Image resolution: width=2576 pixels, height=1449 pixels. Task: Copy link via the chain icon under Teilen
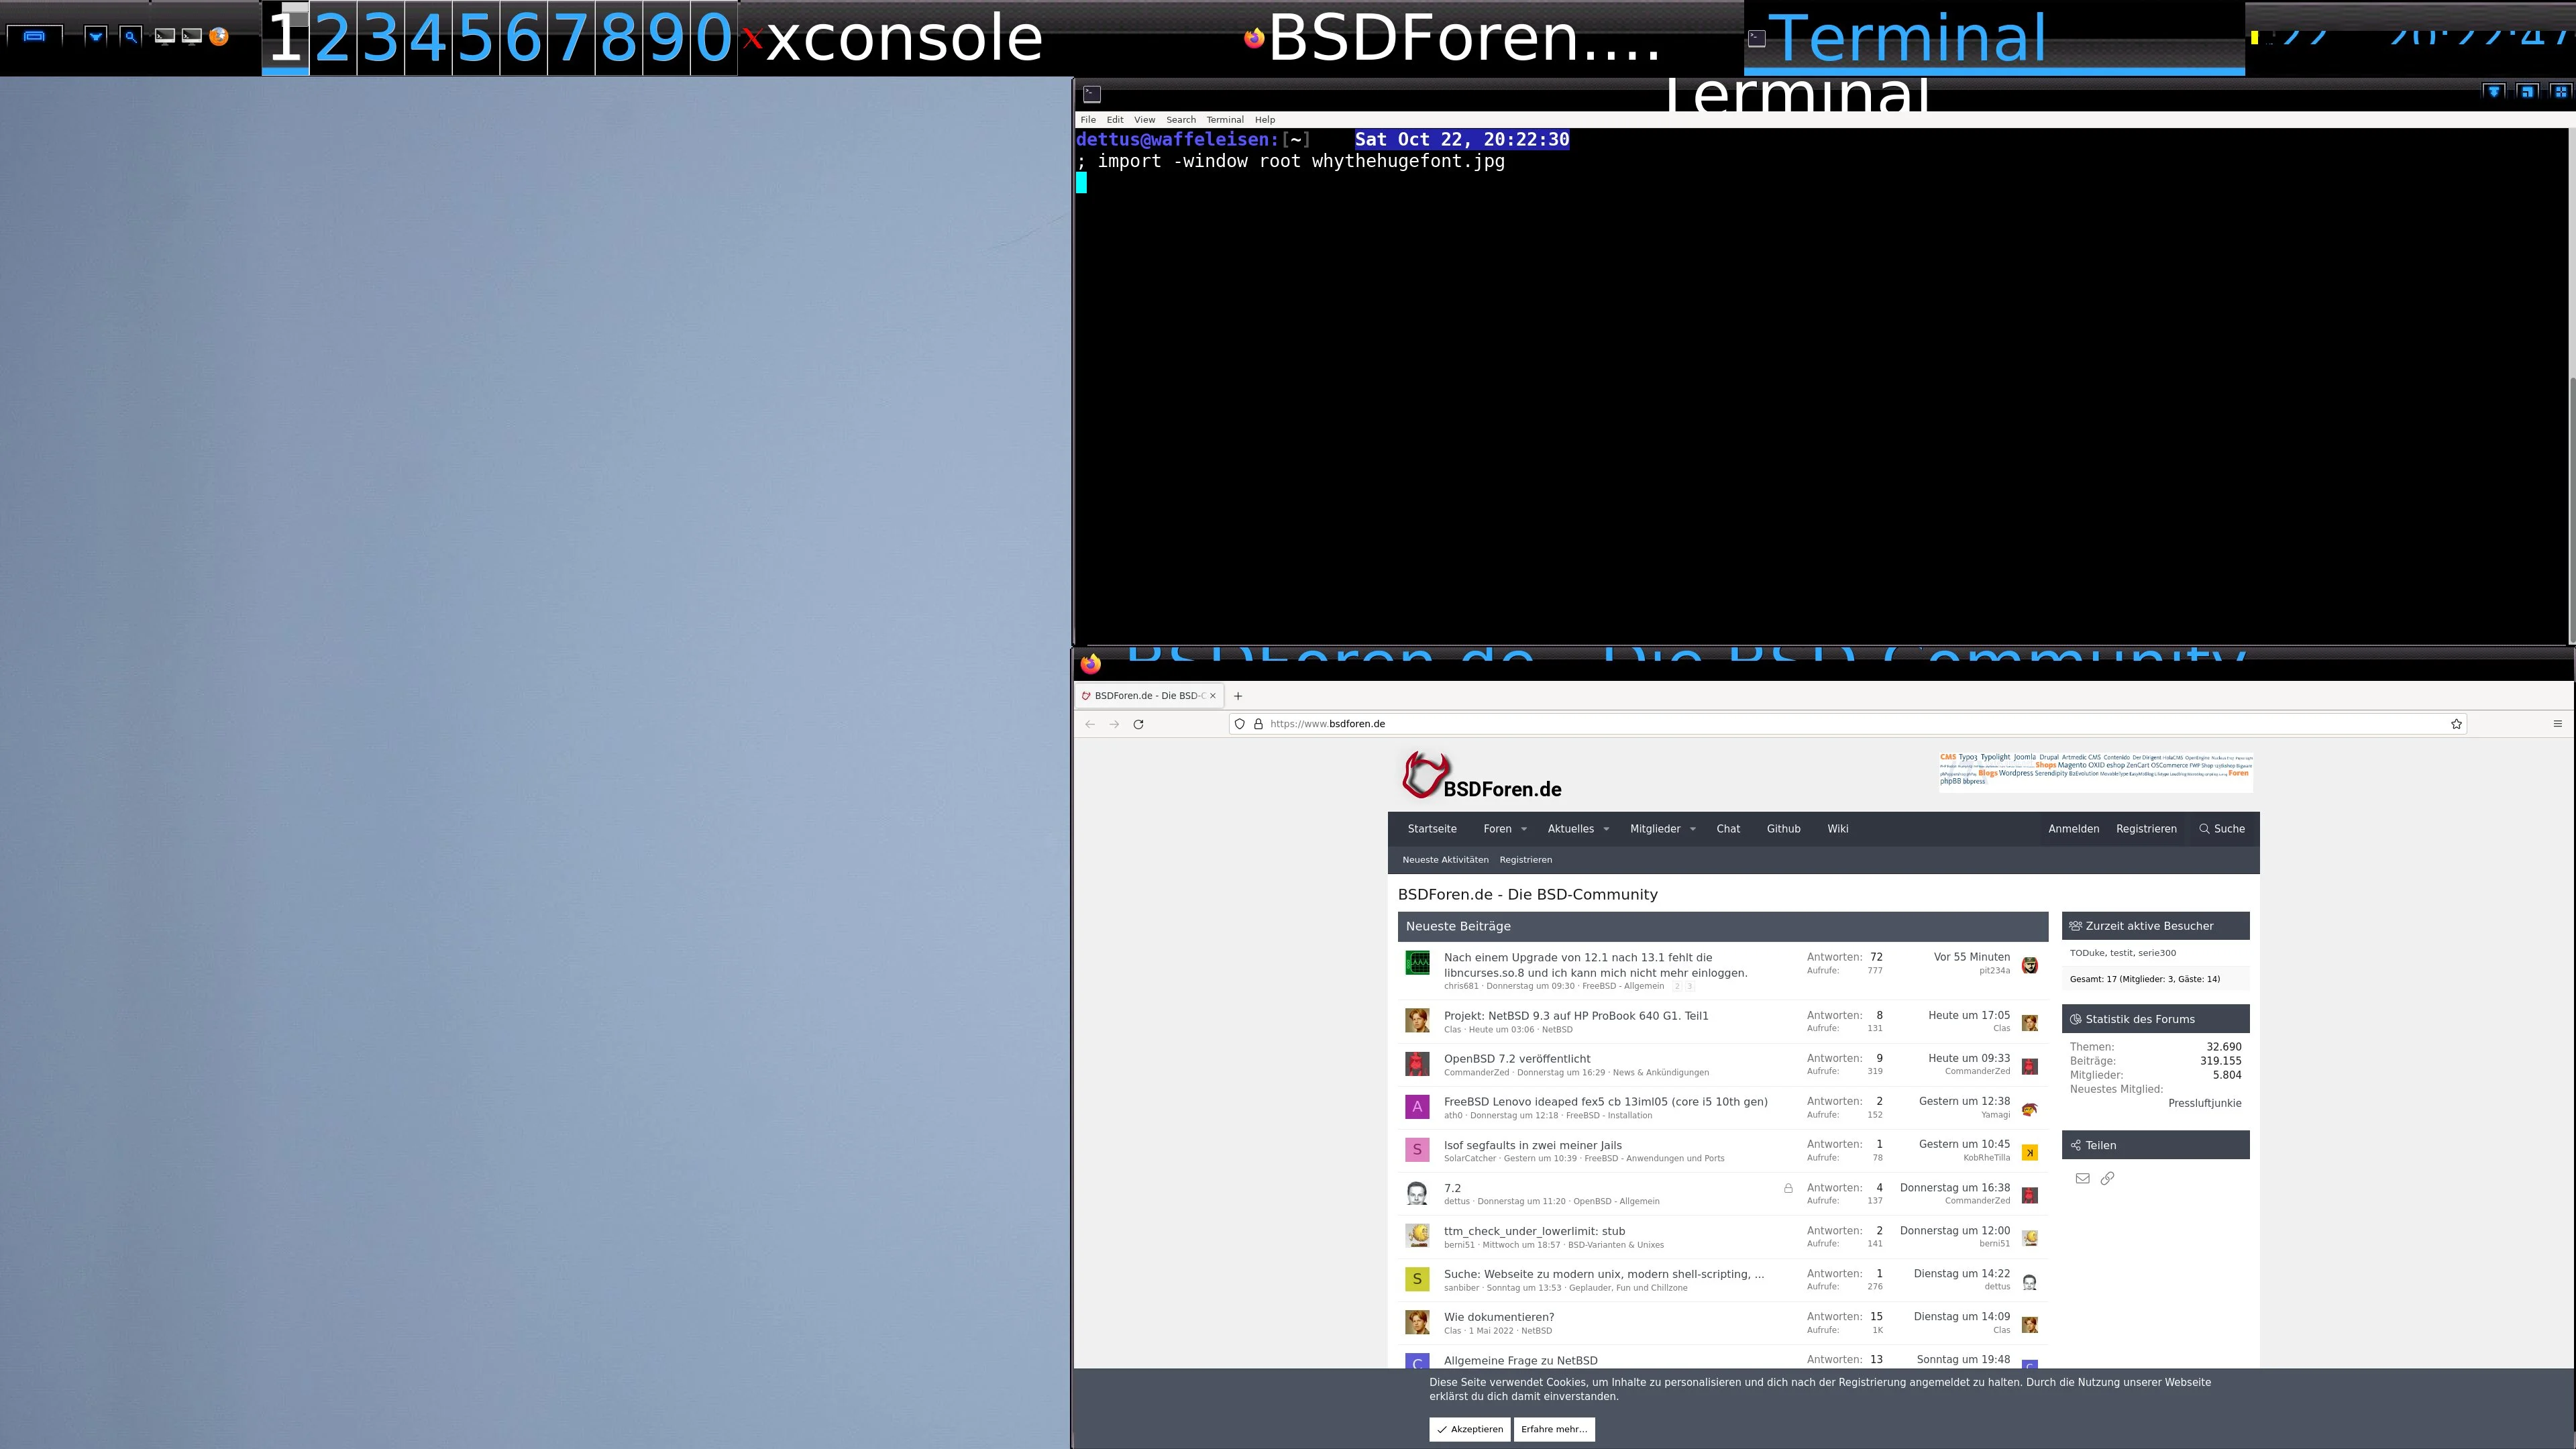2108,1178
